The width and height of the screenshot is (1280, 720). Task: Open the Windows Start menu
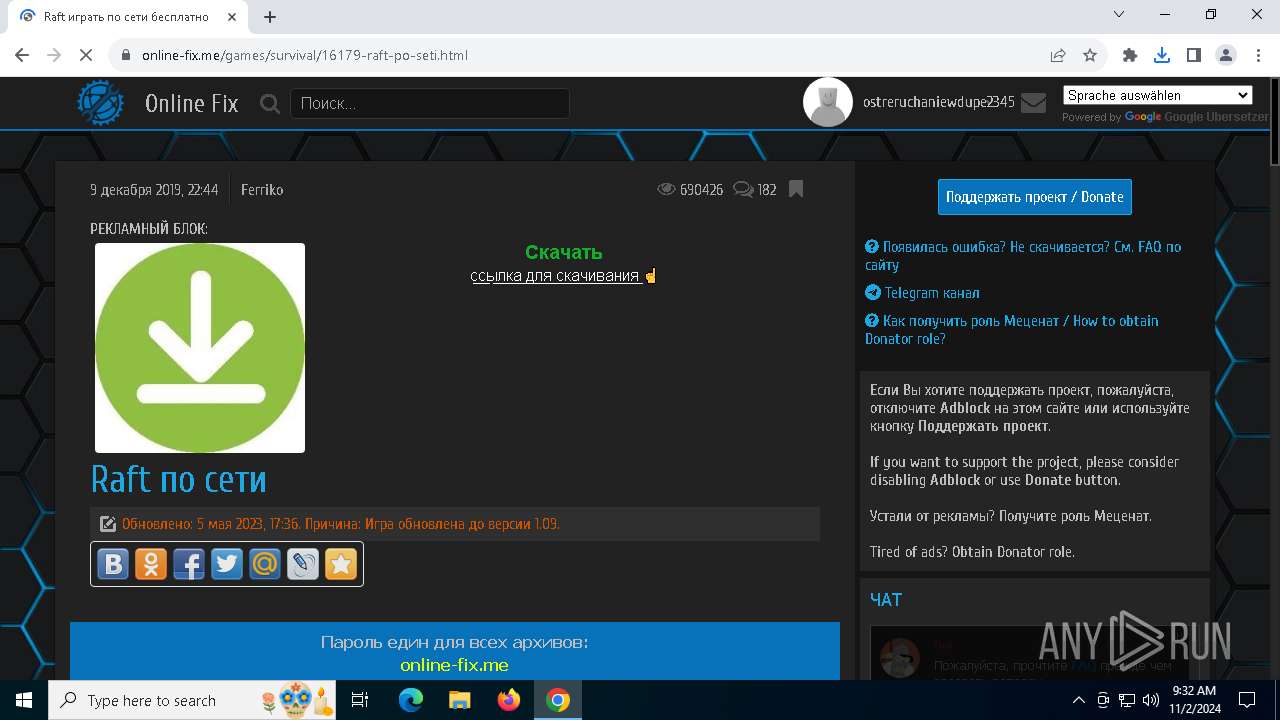click(24, 700)
